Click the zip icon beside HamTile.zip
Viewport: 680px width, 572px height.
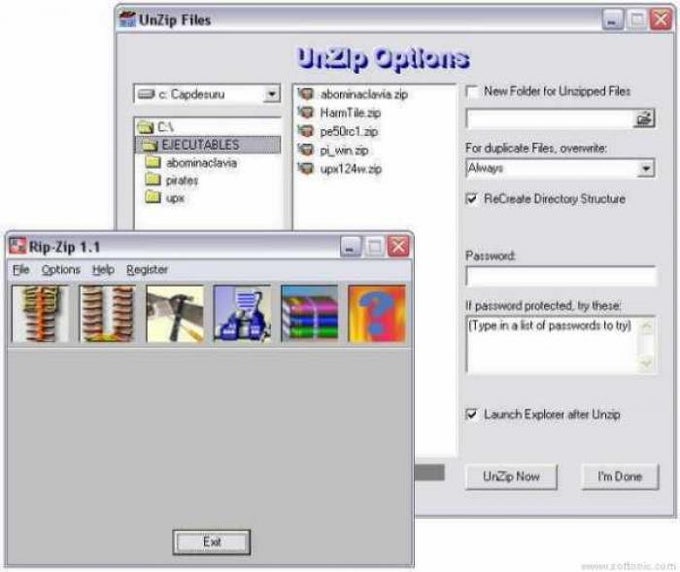(306, 112)
